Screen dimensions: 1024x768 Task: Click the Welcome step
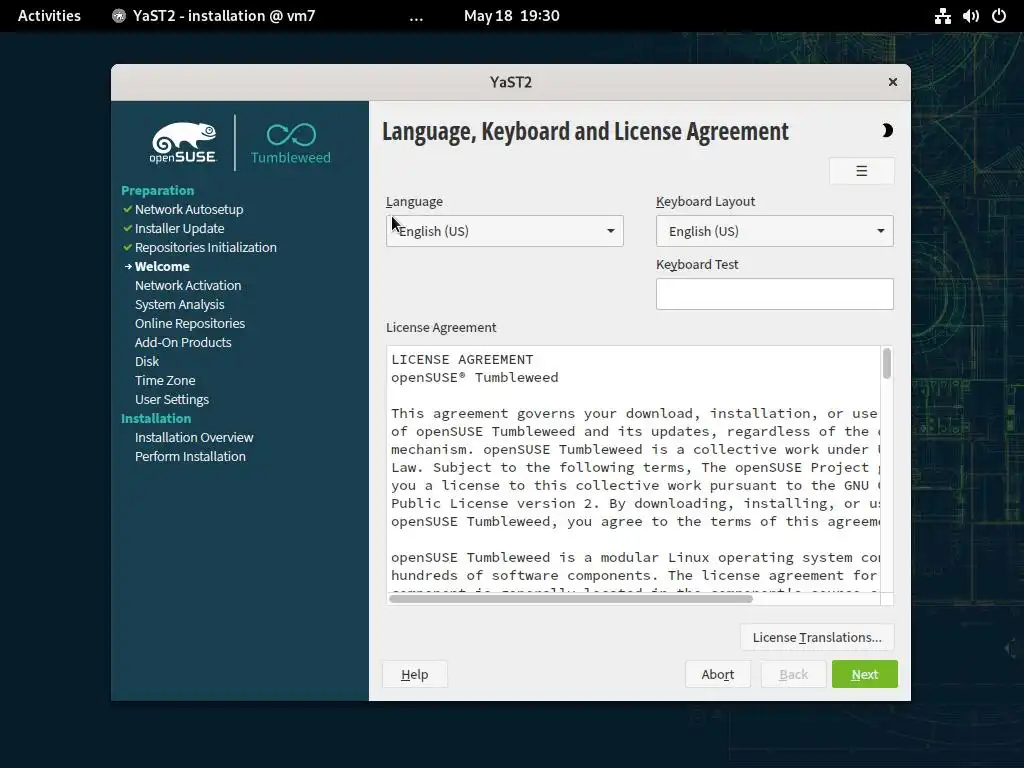point(162,266)
